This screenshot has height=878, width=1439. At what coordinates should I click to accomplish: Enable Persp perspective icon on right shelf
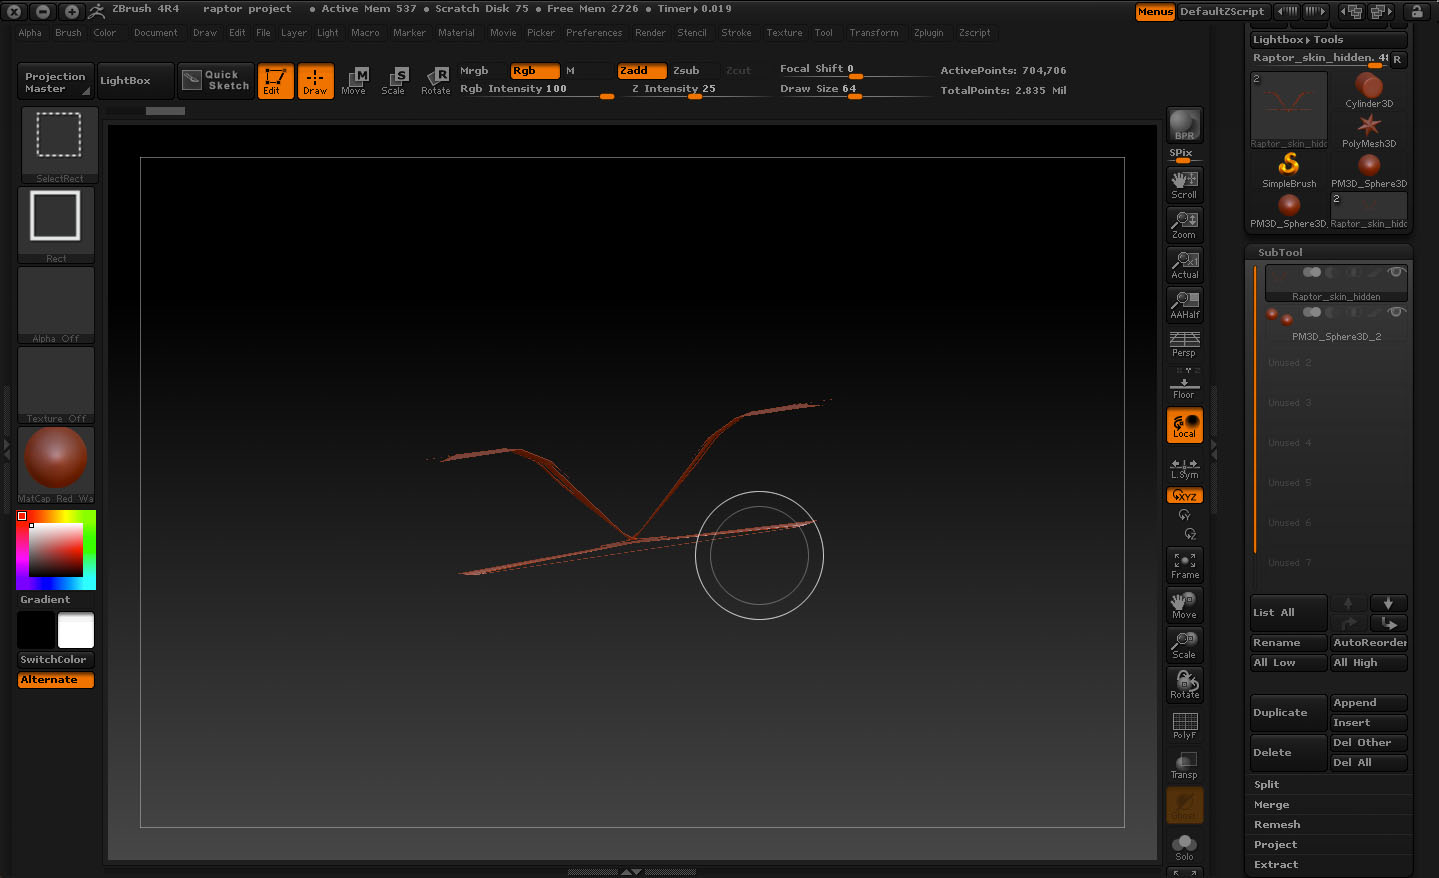1184,344
